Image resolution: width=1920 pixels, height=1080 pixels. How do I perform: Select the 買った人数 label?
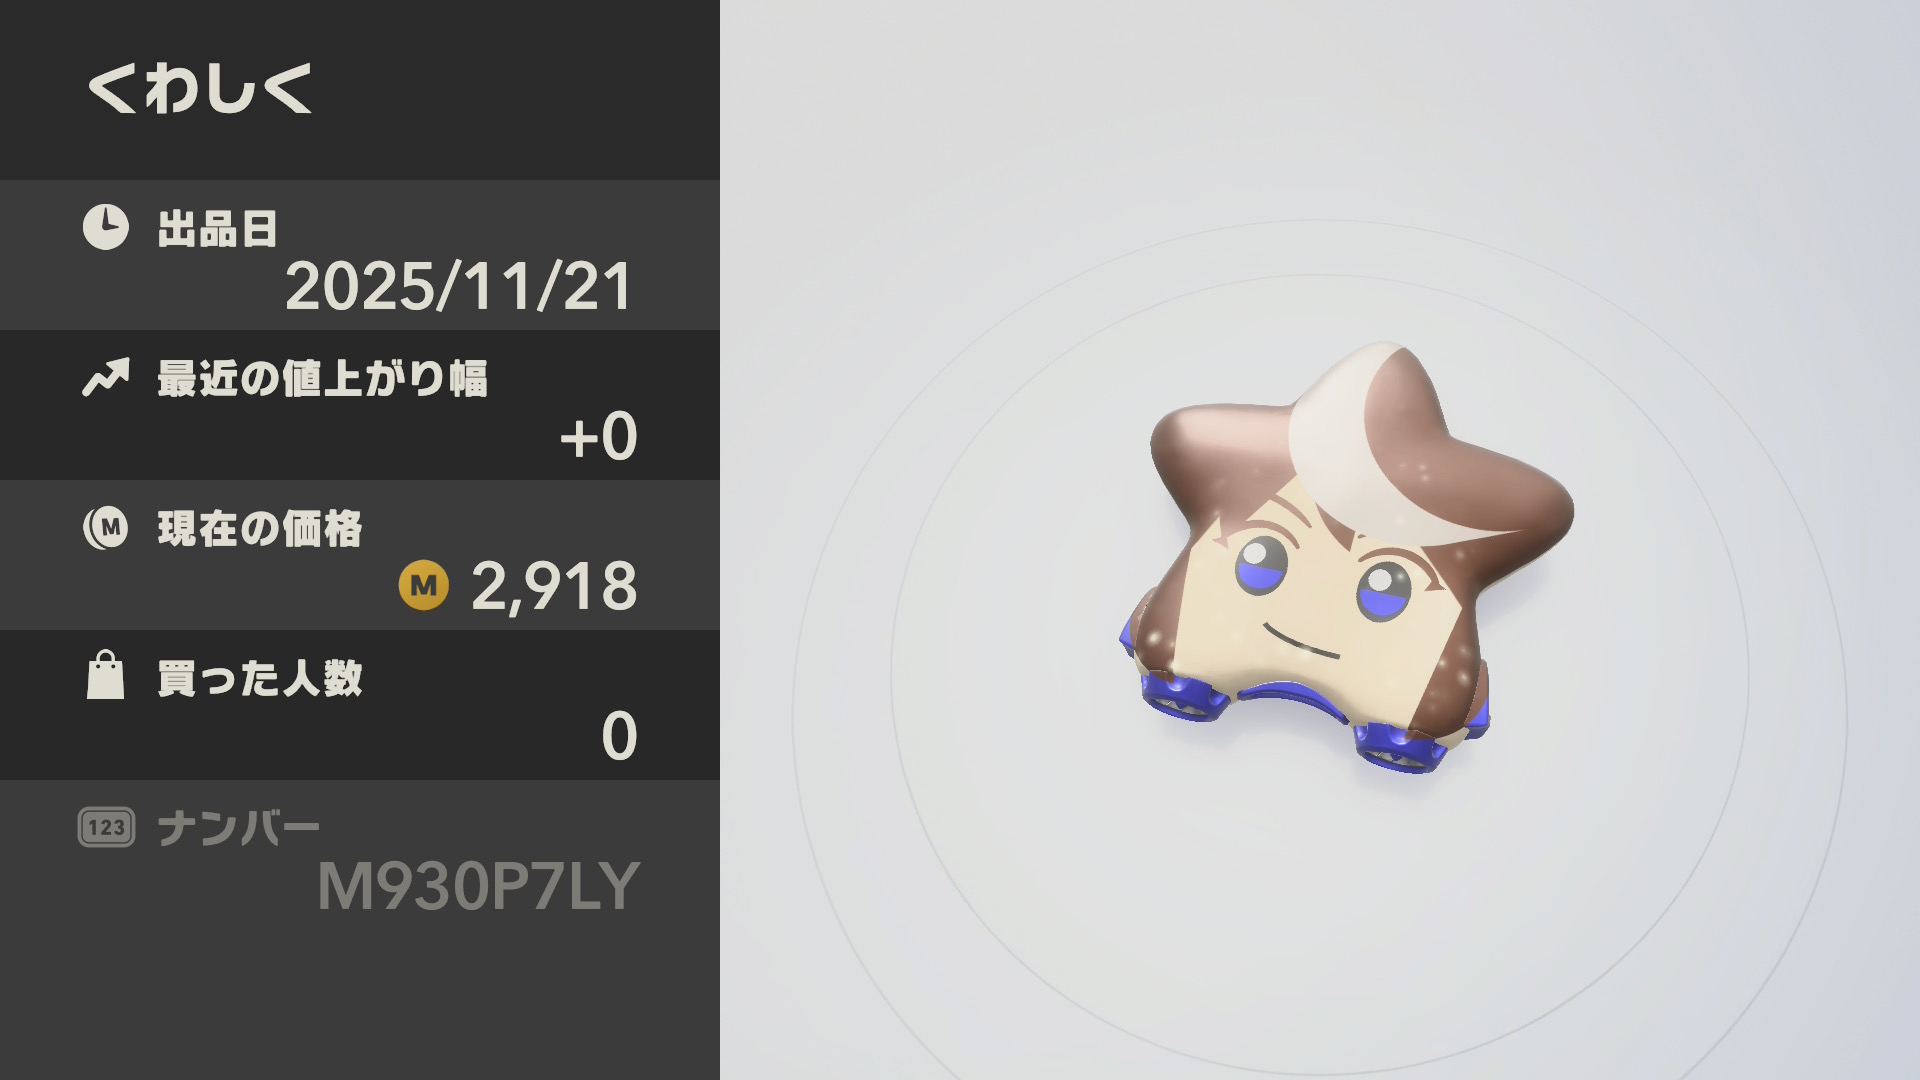(260, 679)
